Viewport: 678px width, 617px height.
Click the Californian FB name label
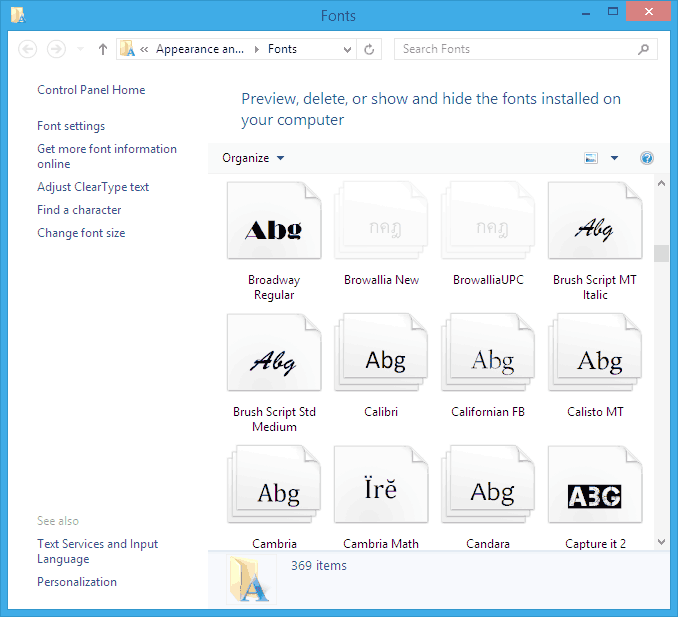[x=488, y=412]
